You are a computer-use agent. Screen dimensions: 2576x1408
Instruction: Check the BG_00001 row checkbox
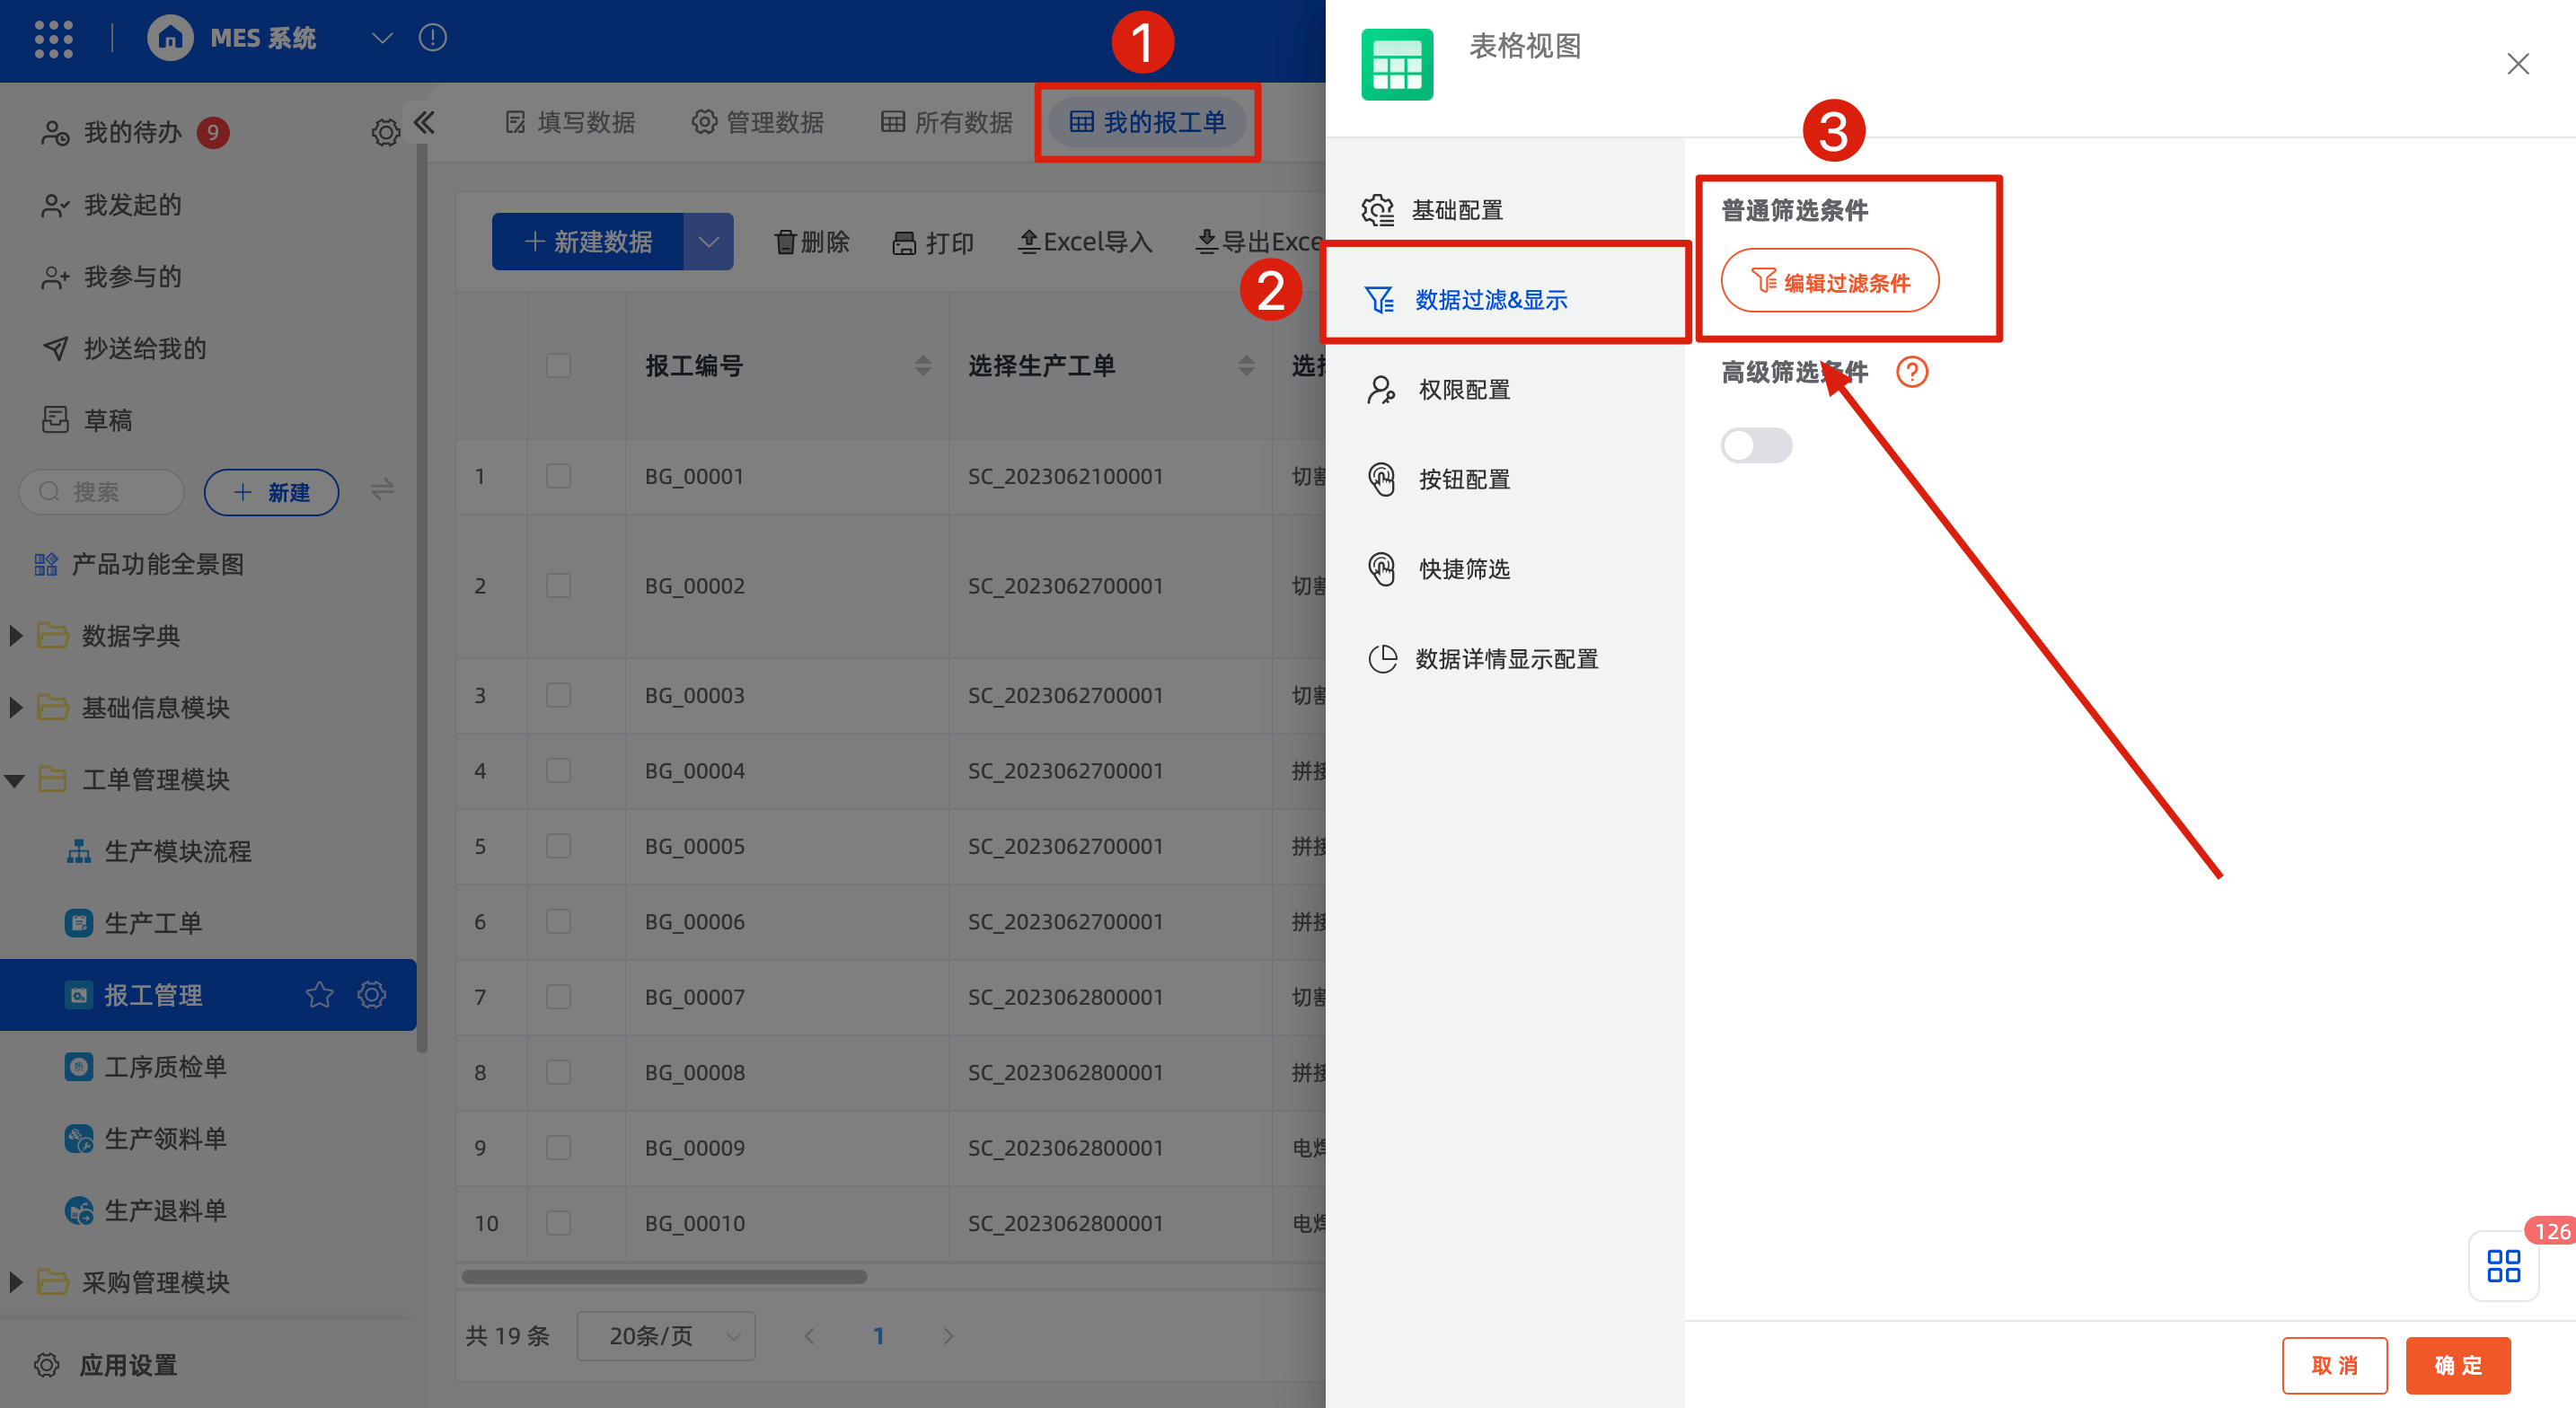(x=558, y=476)
